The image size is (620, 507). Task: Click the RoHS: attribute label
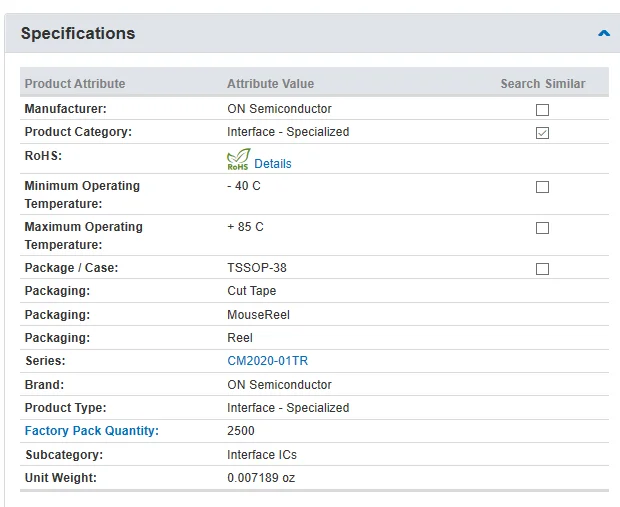tap(43, 156)
